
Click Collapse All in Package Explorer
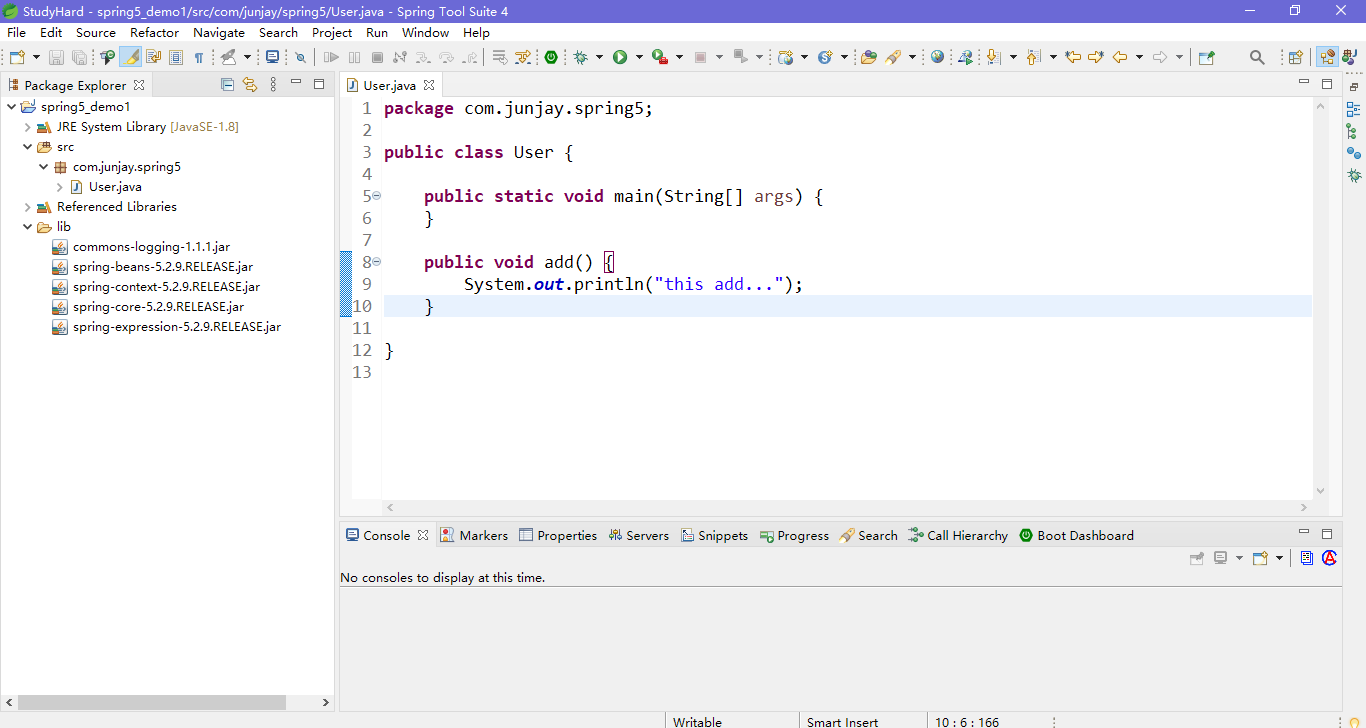pos(227,85)
